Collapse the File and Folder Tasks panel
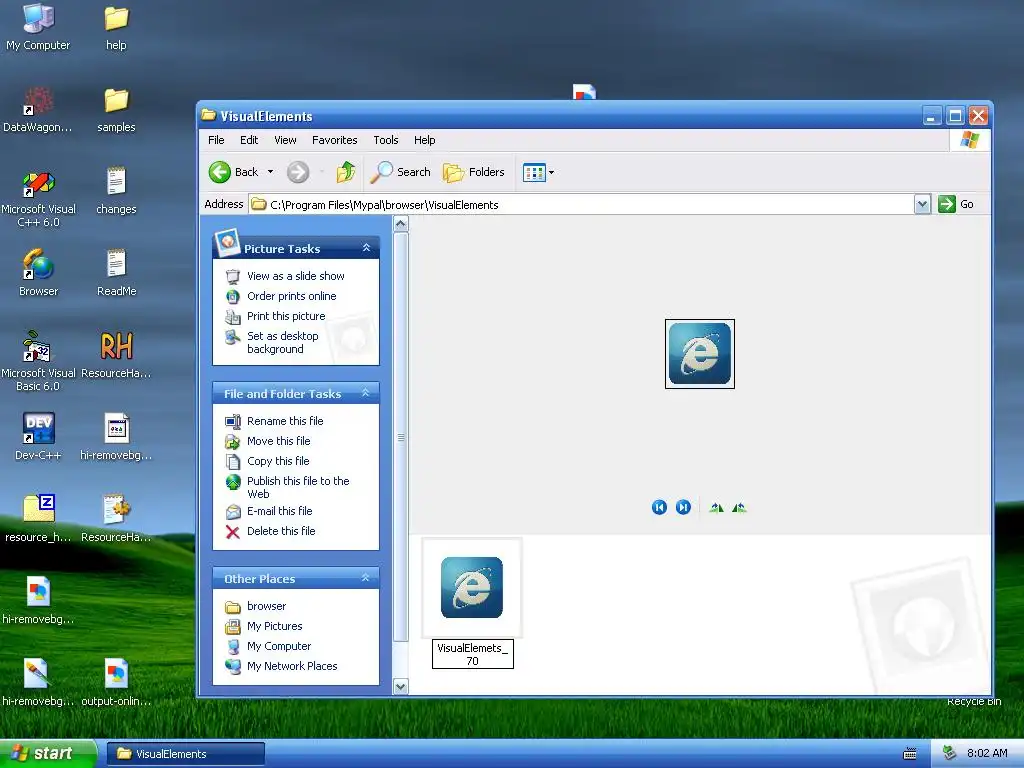This screenshot has height=768, width=1024. [x=366, y=393]
